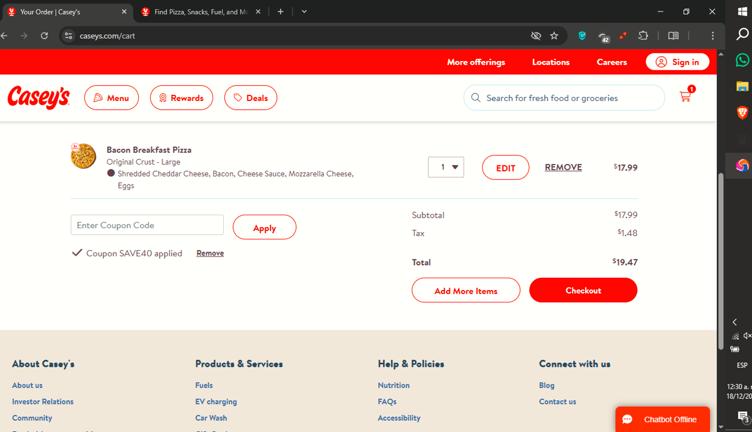Viewport: 752px width, 432px height.
Task: Open the tab search dropdown arrow
Action: coord(304,12)
